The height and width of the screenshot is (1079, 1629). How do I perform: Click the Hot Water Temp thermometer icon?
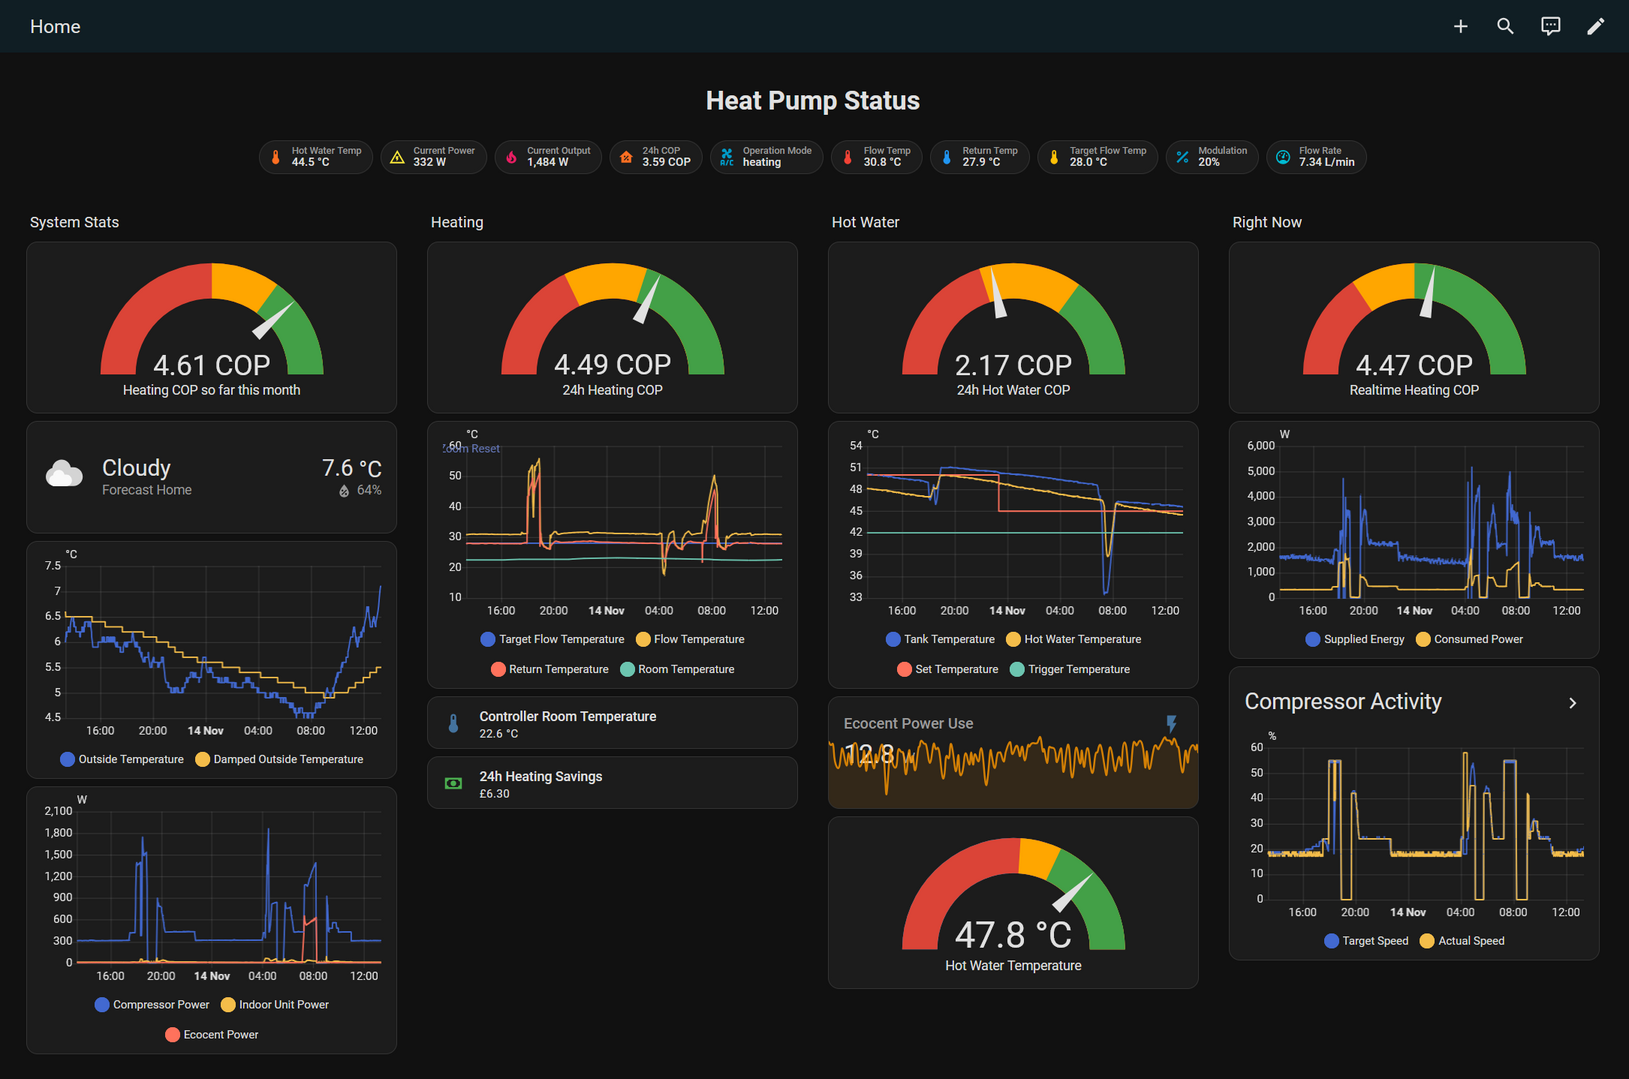point(276,157)
